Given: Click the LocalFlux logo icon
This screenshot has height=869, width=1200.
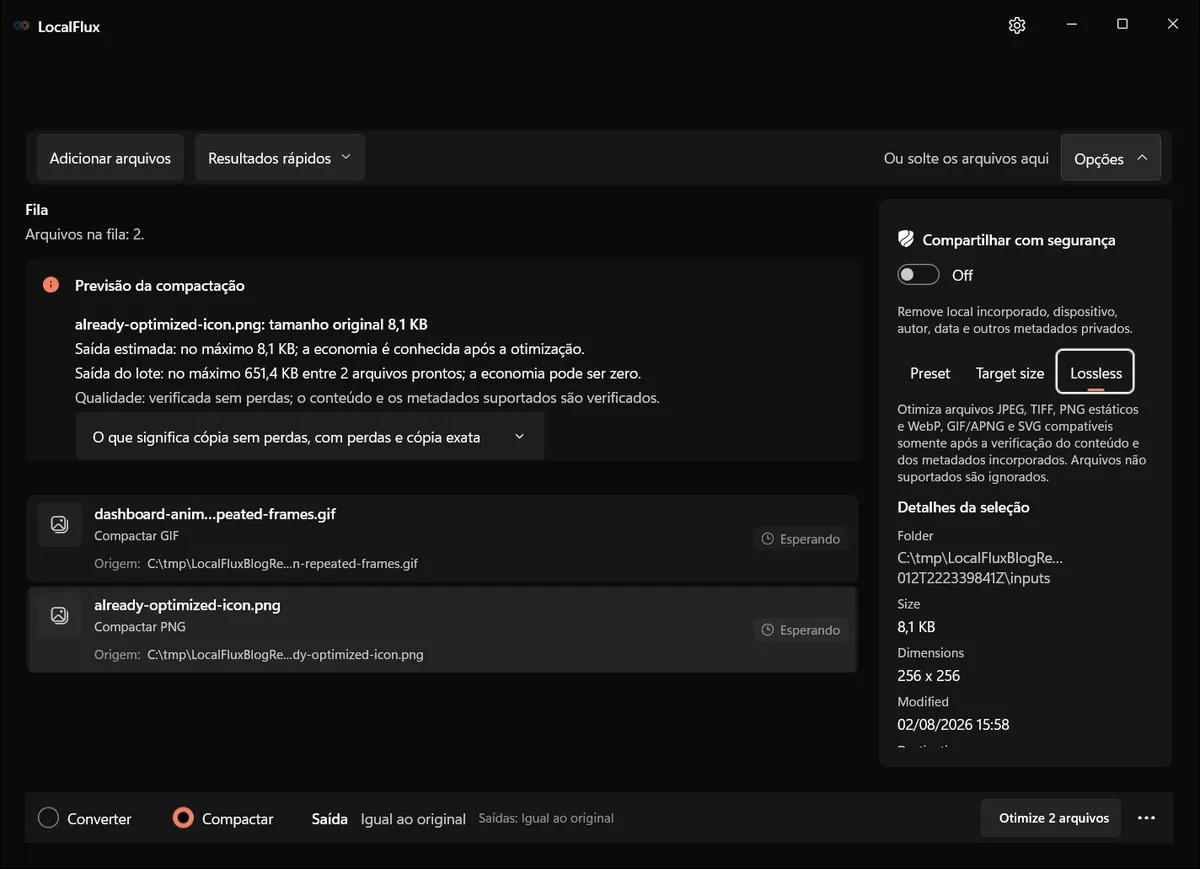Looking at the screenshot, I should click(x=21, y=26).
